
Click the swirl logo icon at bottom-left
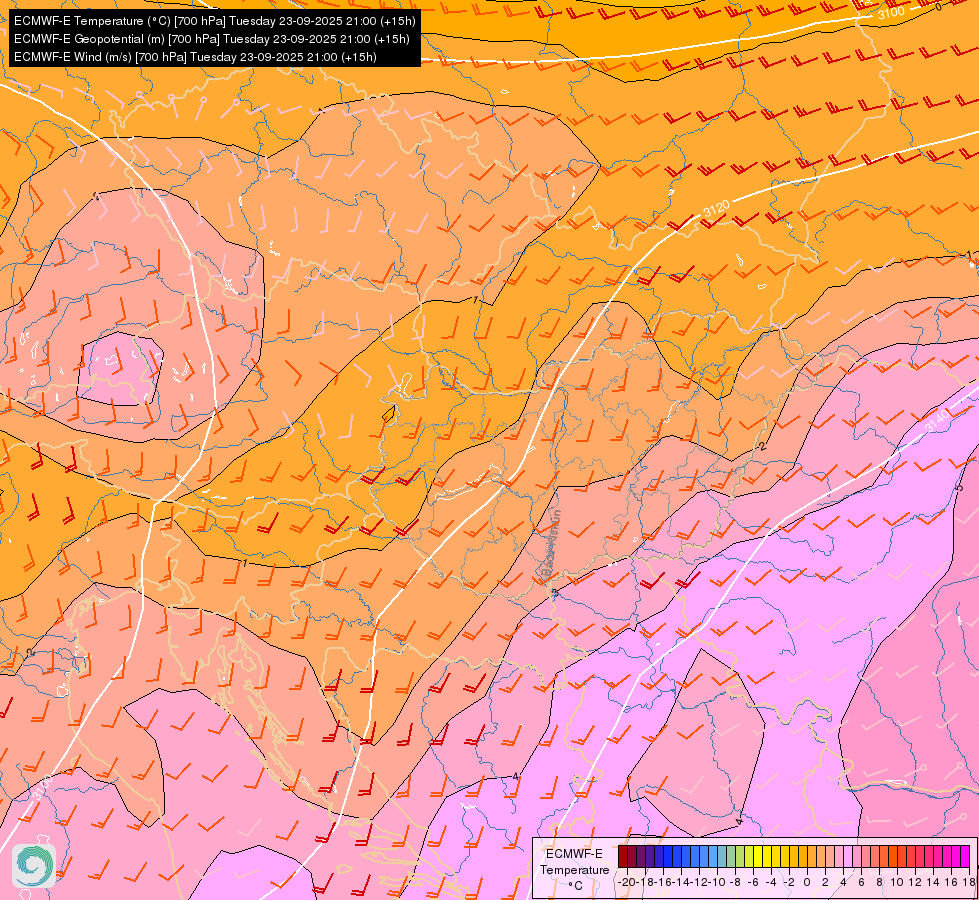[x=34, y=865]
